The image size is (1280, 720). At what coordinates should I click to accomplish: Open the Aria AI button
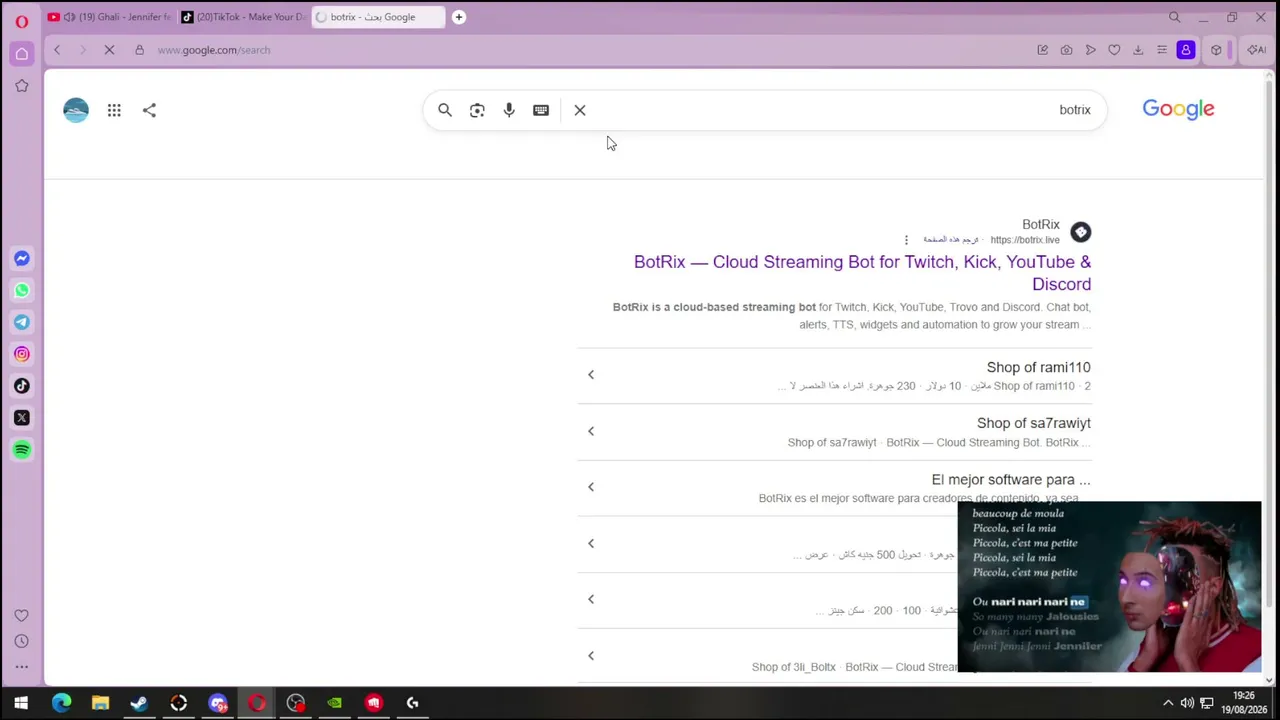coord(1256,50)
